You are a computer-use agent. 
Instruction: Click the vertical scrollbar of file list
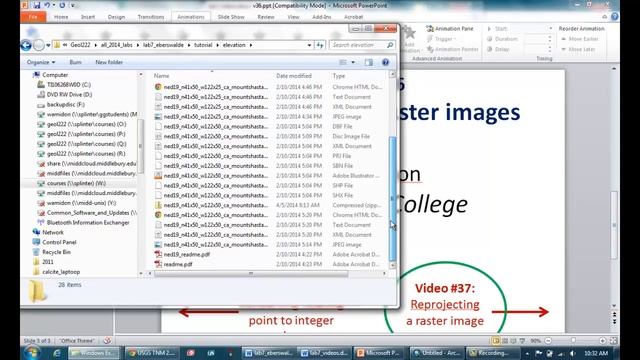(393, 198)
